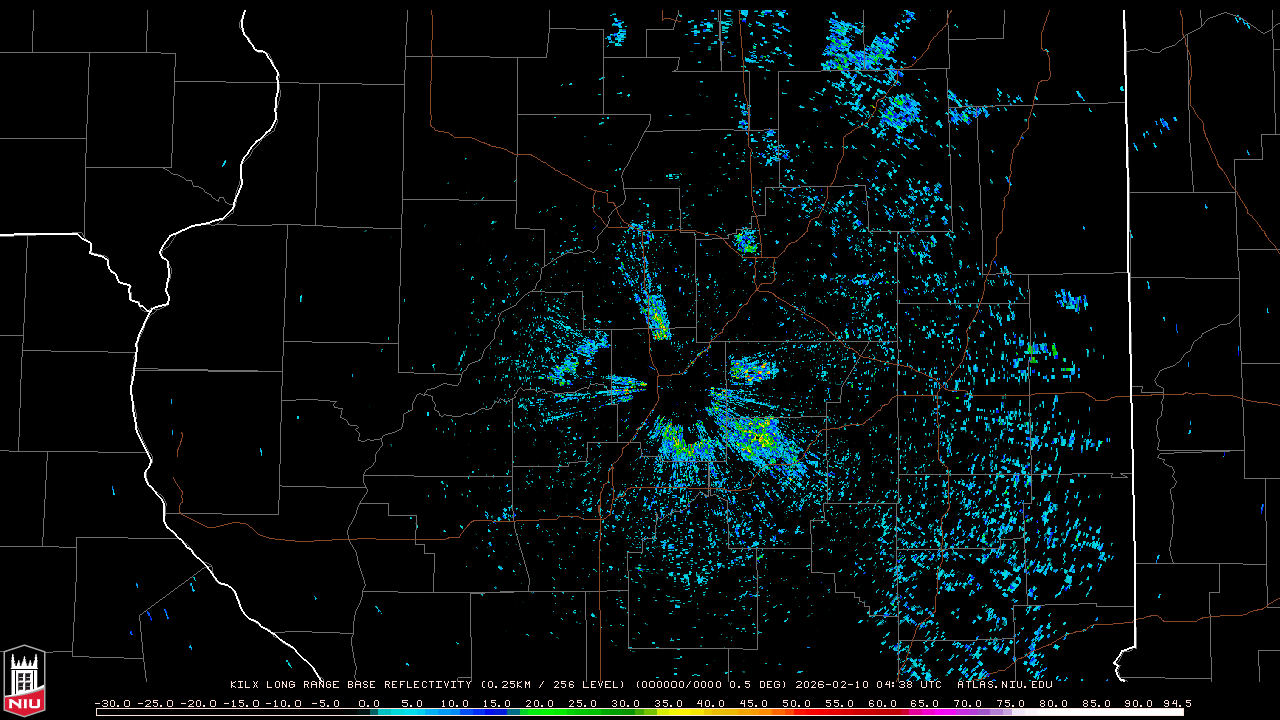This screenshot has height=720, width=1280.
Task: Click the 75.0 label on reflectivity scale
Action: point(1011,703)
